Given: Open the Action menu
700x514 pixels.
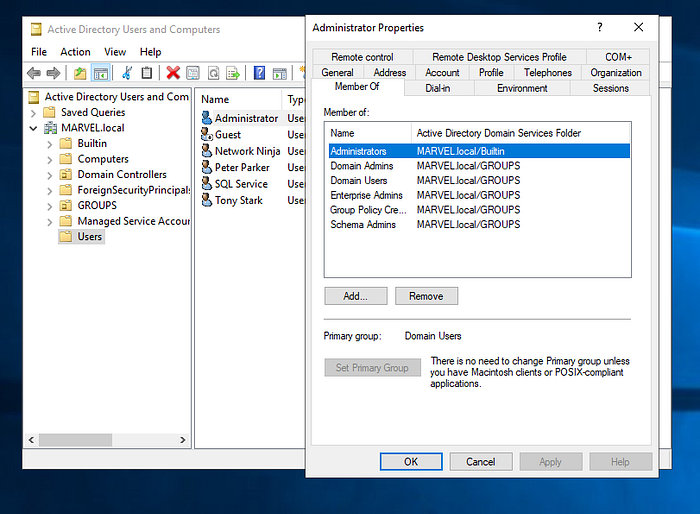Looking at the screenshot, I should coord(75,52).
